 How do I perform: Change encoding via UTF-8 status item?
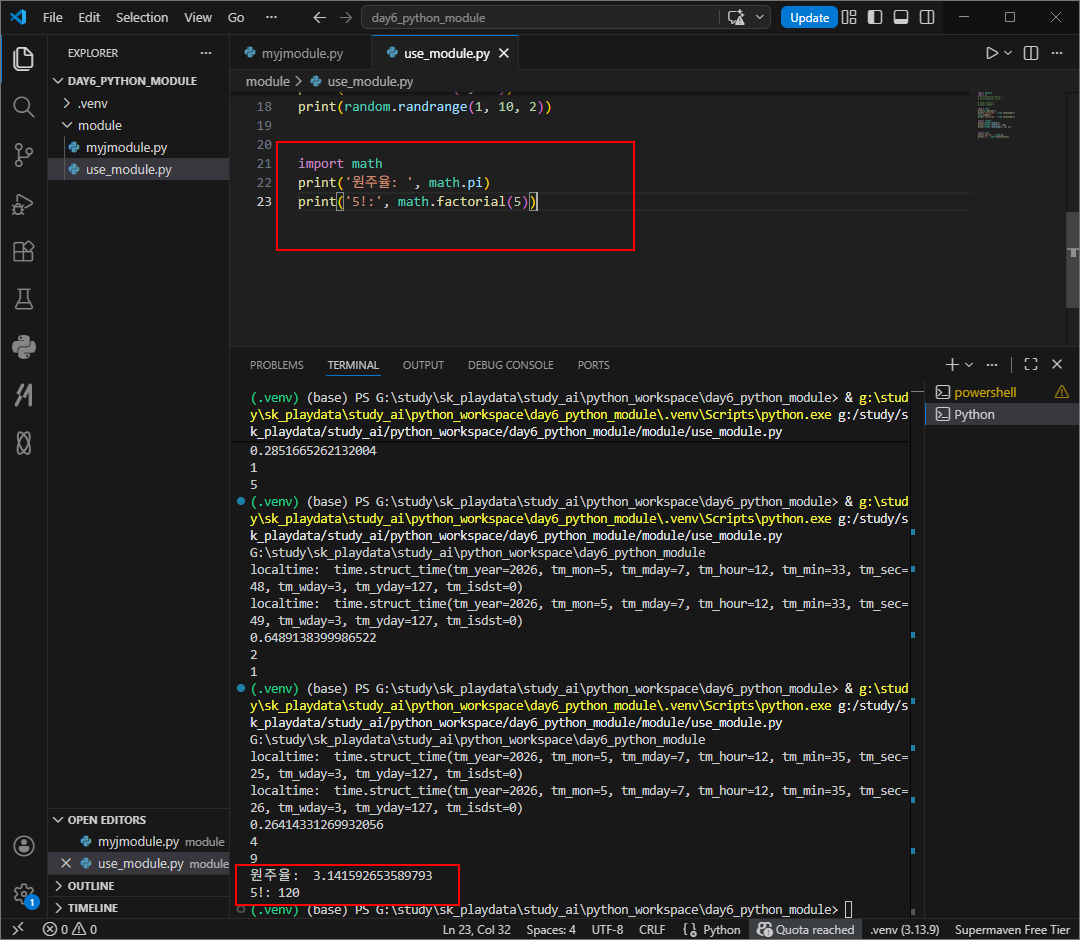[x=608, y=929]
